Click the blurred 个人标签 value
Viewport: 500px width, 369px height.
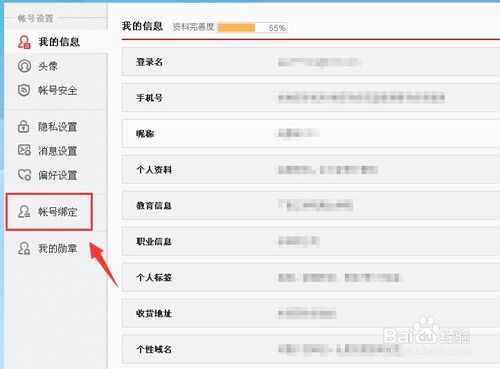[x=339, y=277]
